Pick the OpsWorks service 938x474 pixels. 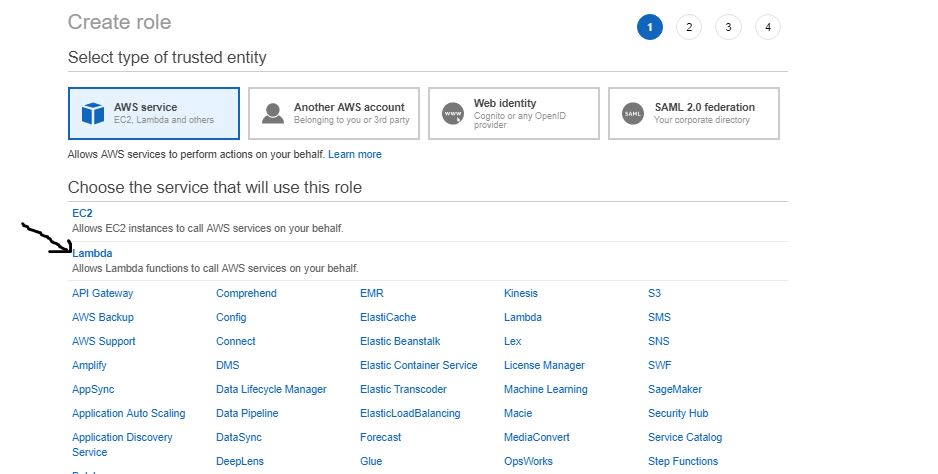528,461
